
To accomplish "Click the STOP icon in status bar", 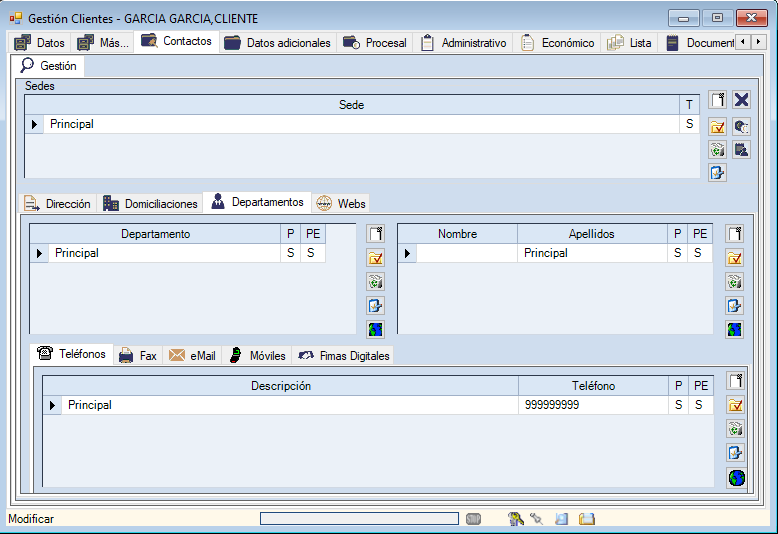I will point(473,519).
